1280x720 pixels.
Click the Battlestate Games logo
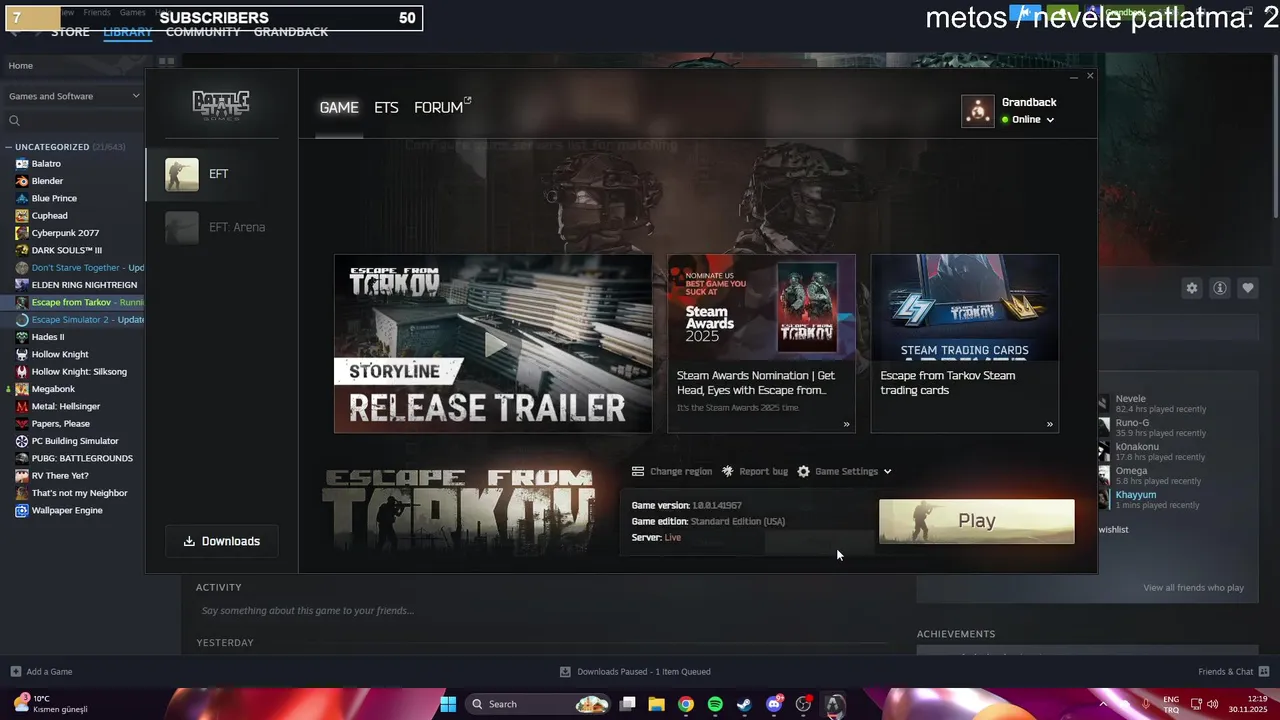221,105
